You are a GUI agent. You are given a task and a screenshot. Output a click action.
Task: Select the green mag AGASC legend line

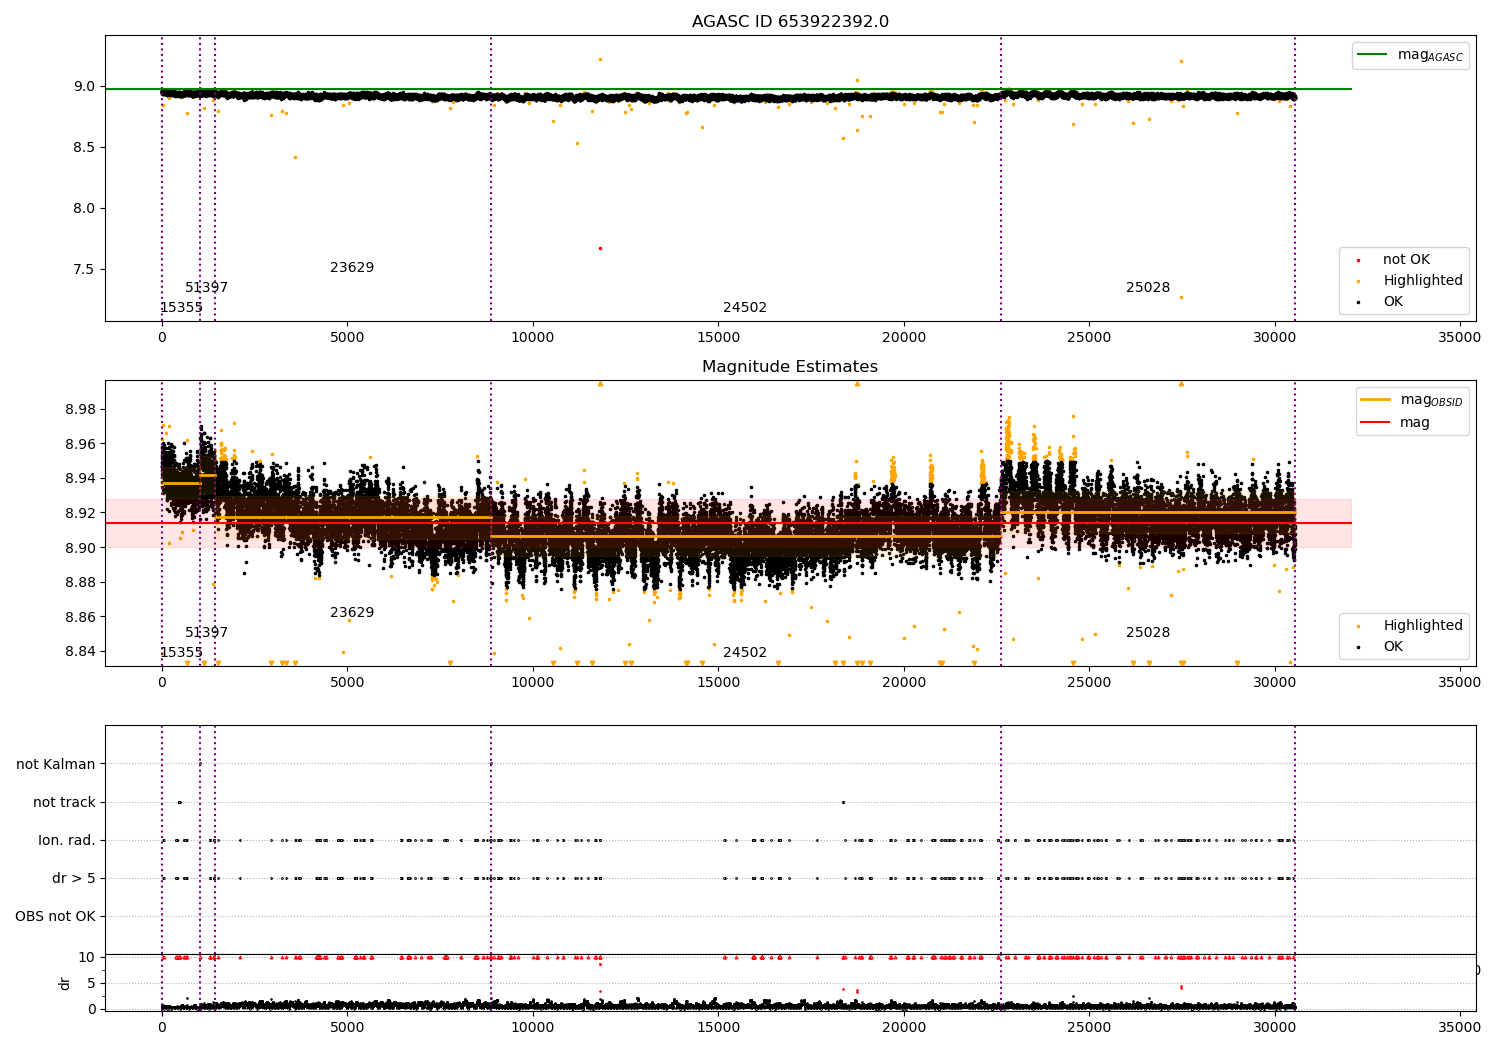coord(1371,55)
